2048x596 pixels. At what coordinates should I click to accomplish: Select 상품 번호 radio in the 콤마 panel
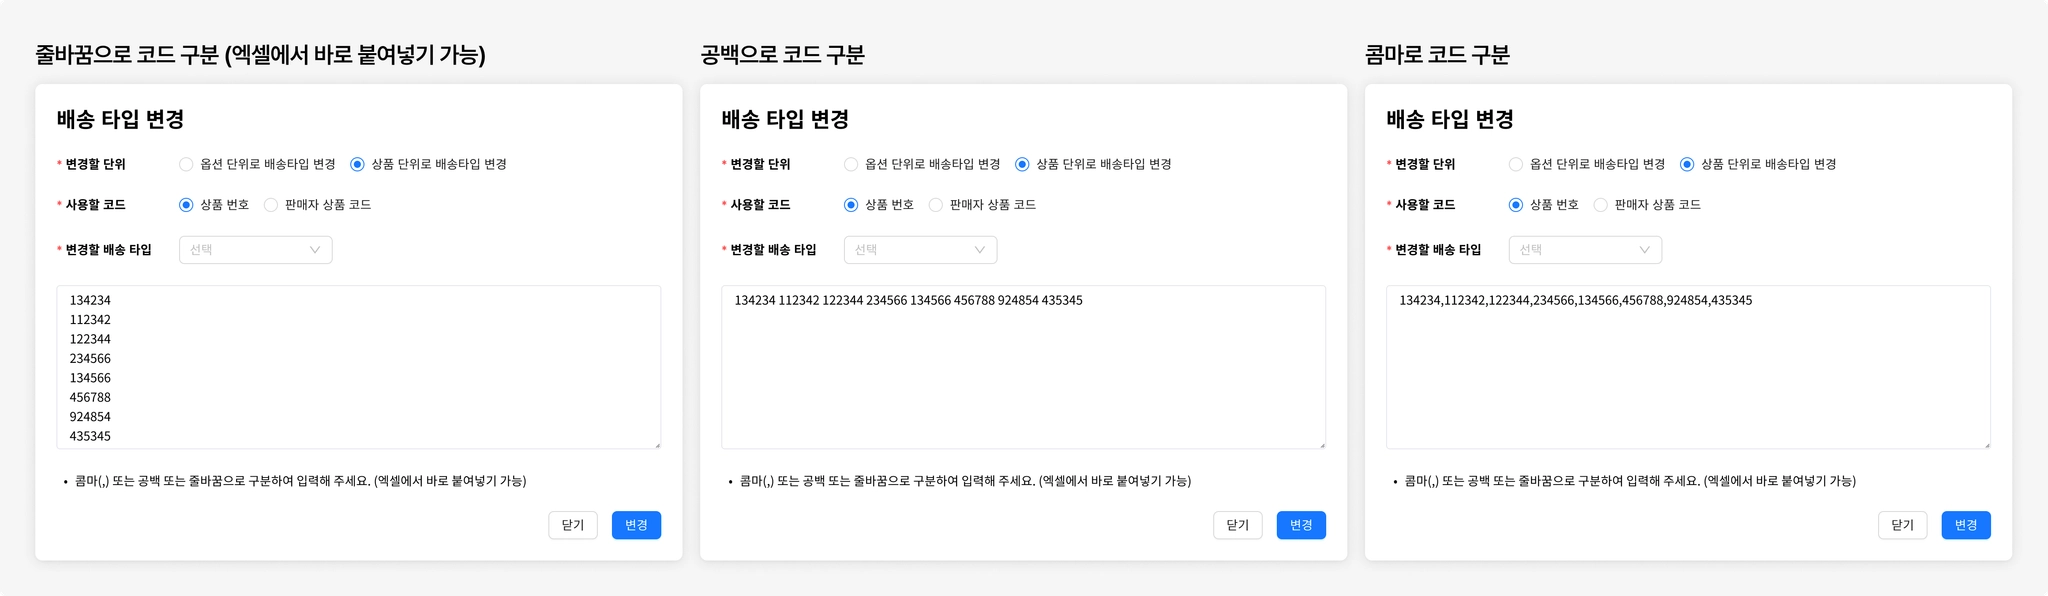pyautogui.click(x=1516, y=205)
